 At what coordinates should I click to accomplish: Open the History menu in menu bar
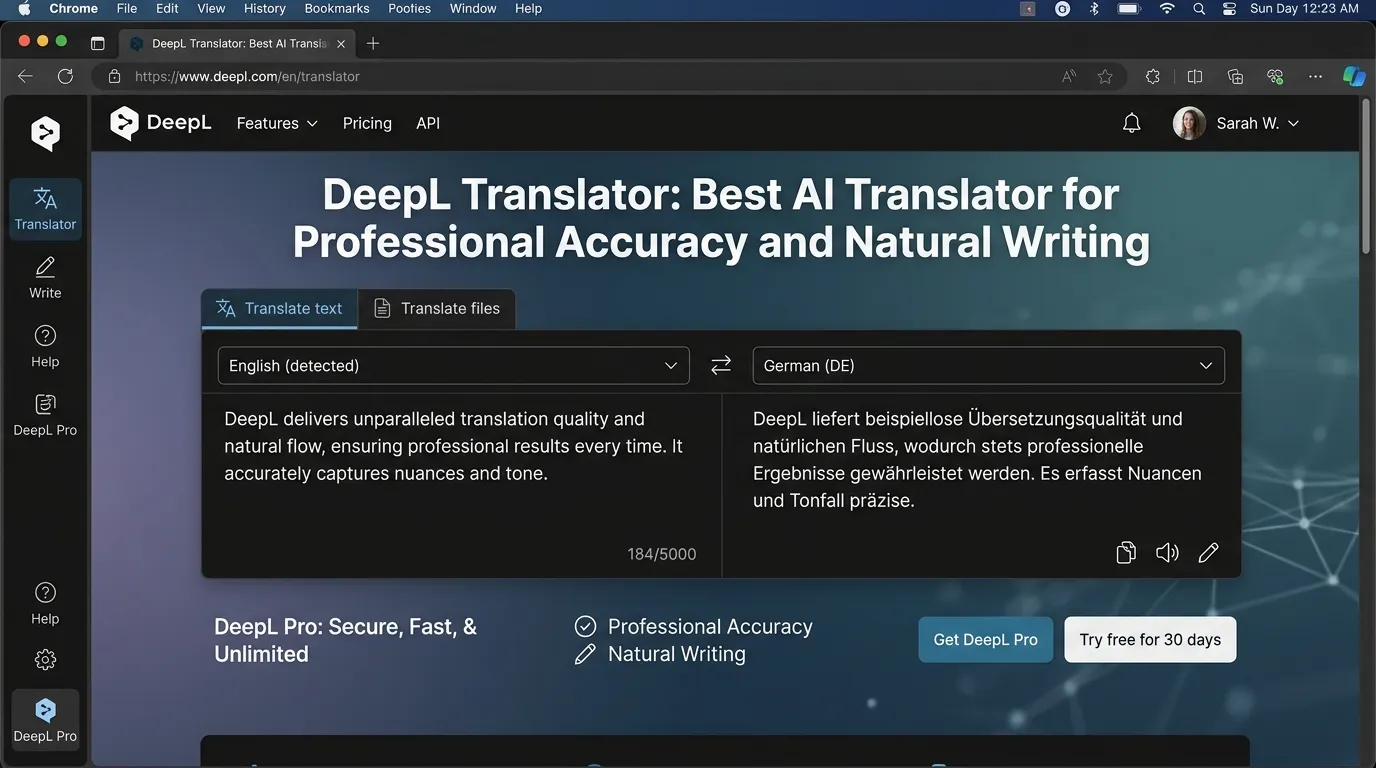(265, 9)
